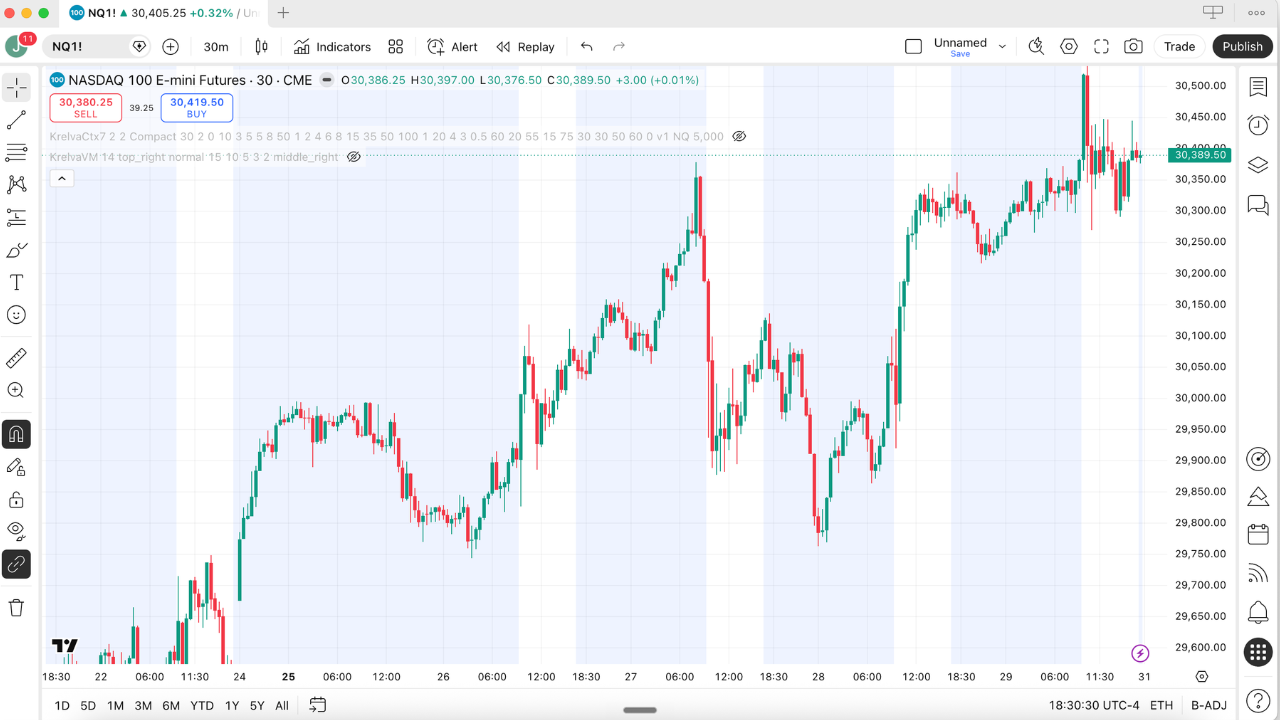Image resolution: width=1280 pixels, height=720 pixels.
Task: Open the new browser tab plus button
Action: [x=283, y=13]
